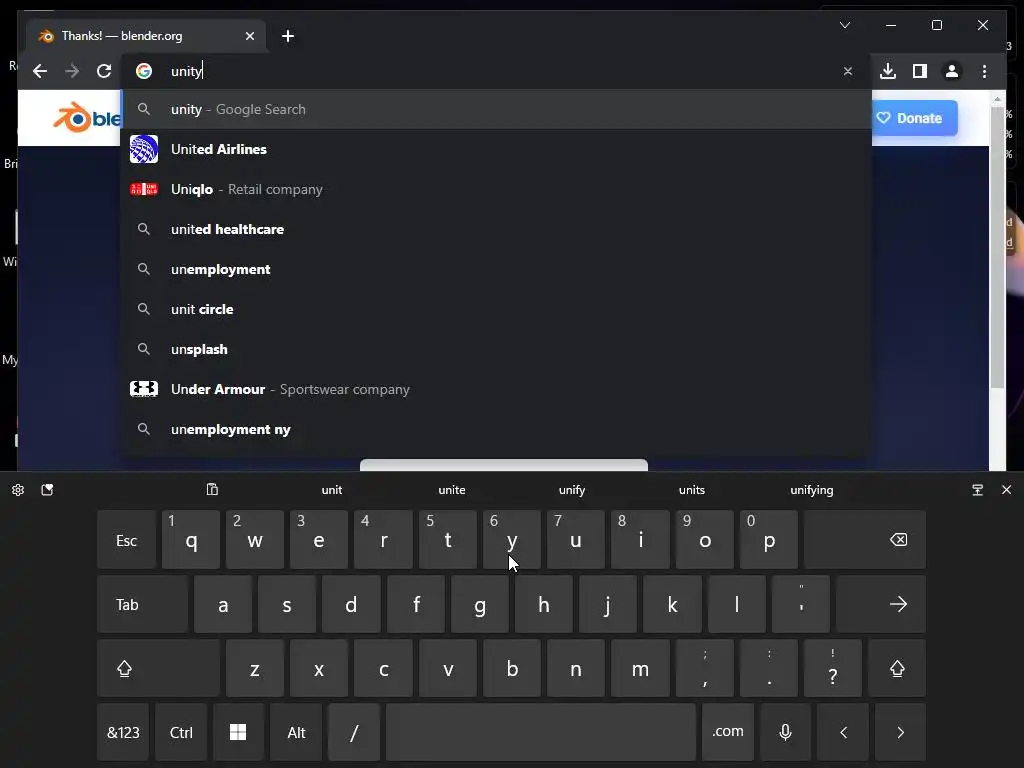
Task: Tap the q key
Action: [x=191, y=540]
